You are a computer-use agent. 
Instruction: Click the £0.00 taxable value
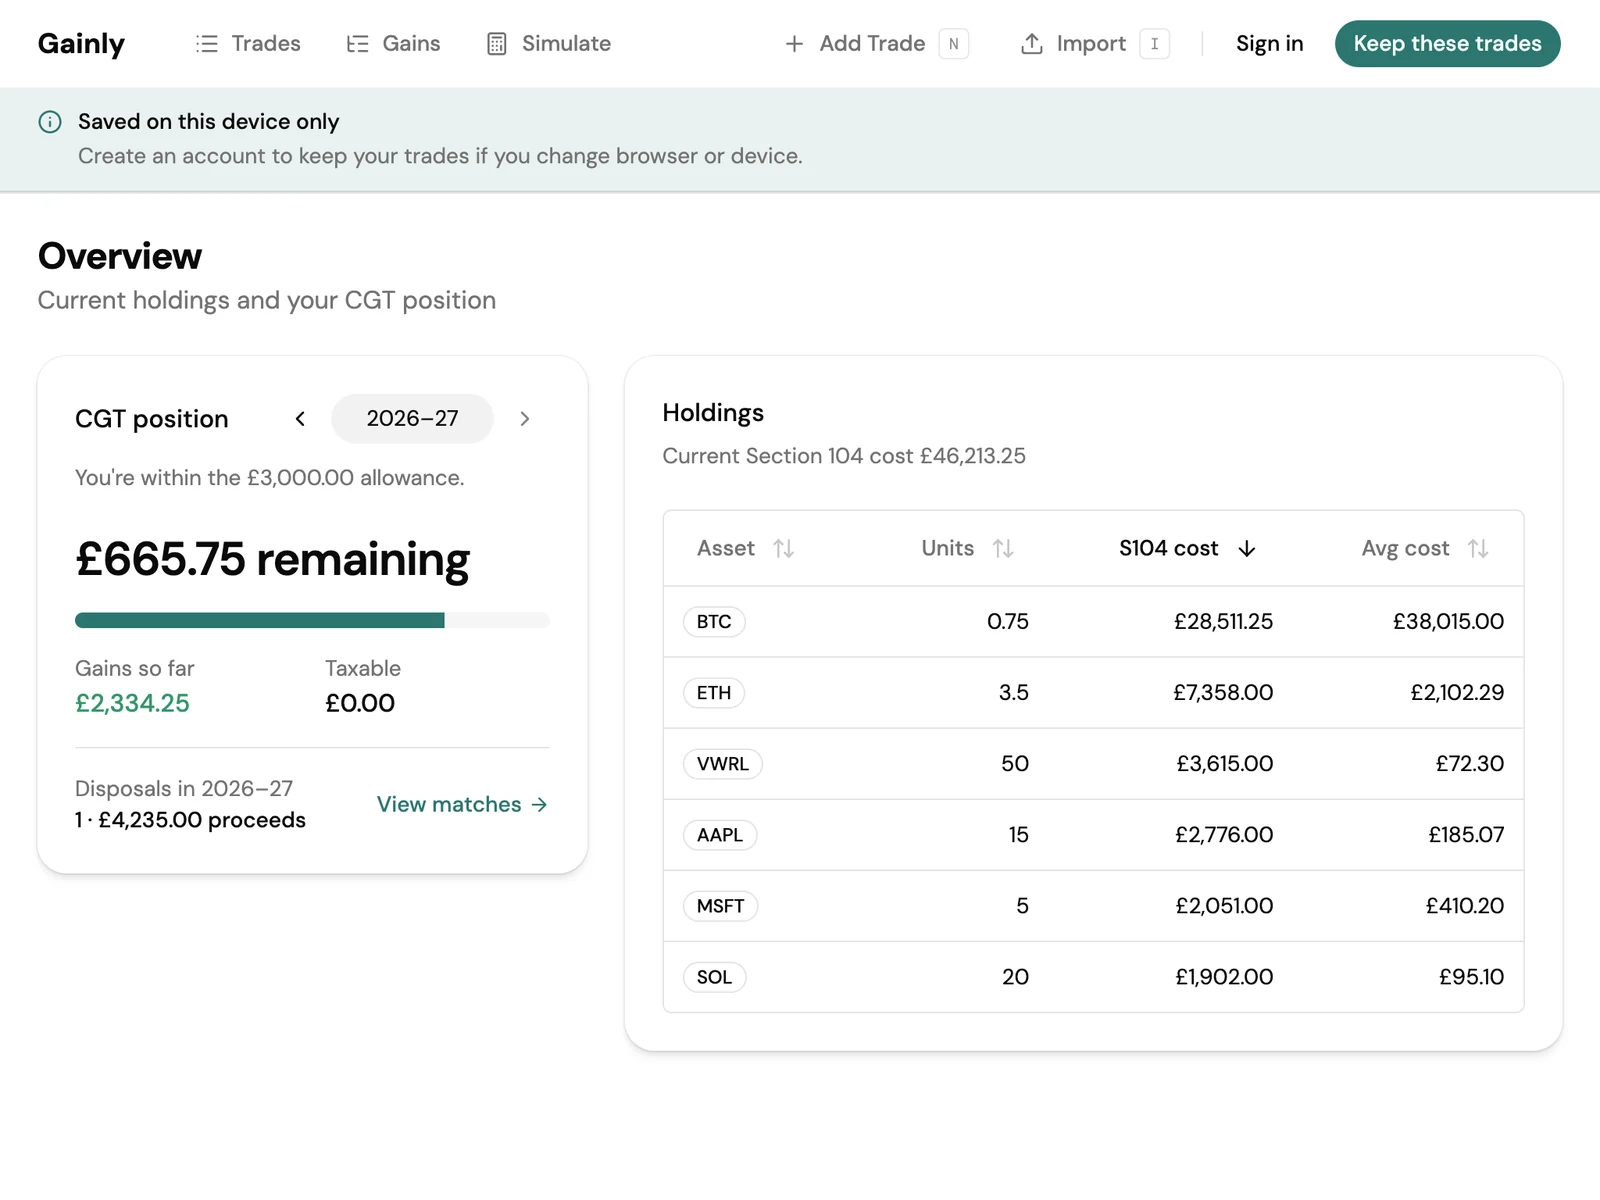(360, 703)
